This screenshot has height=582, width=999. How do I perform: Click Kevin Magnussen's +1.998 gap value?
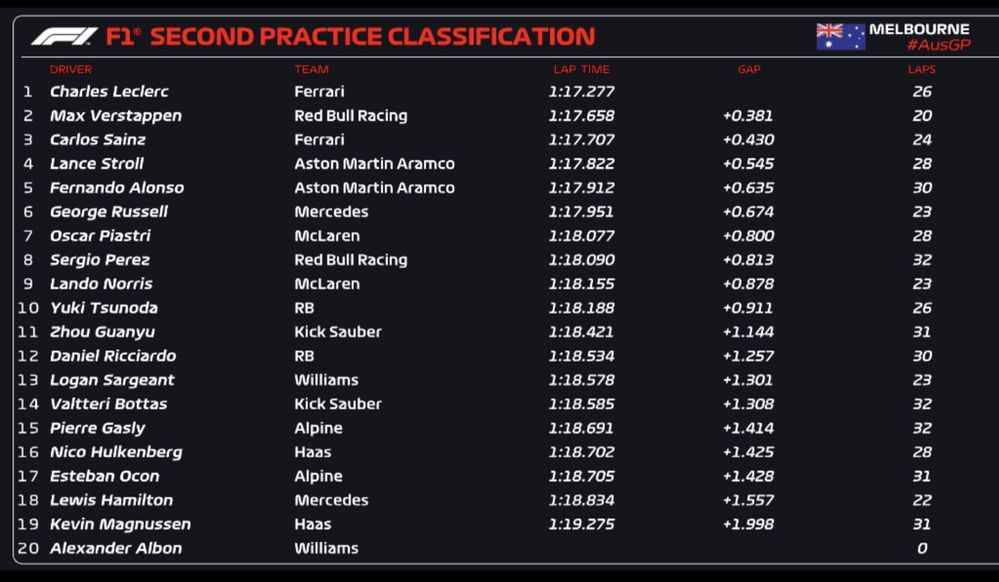pyautogui.click(x=748, y=524)
